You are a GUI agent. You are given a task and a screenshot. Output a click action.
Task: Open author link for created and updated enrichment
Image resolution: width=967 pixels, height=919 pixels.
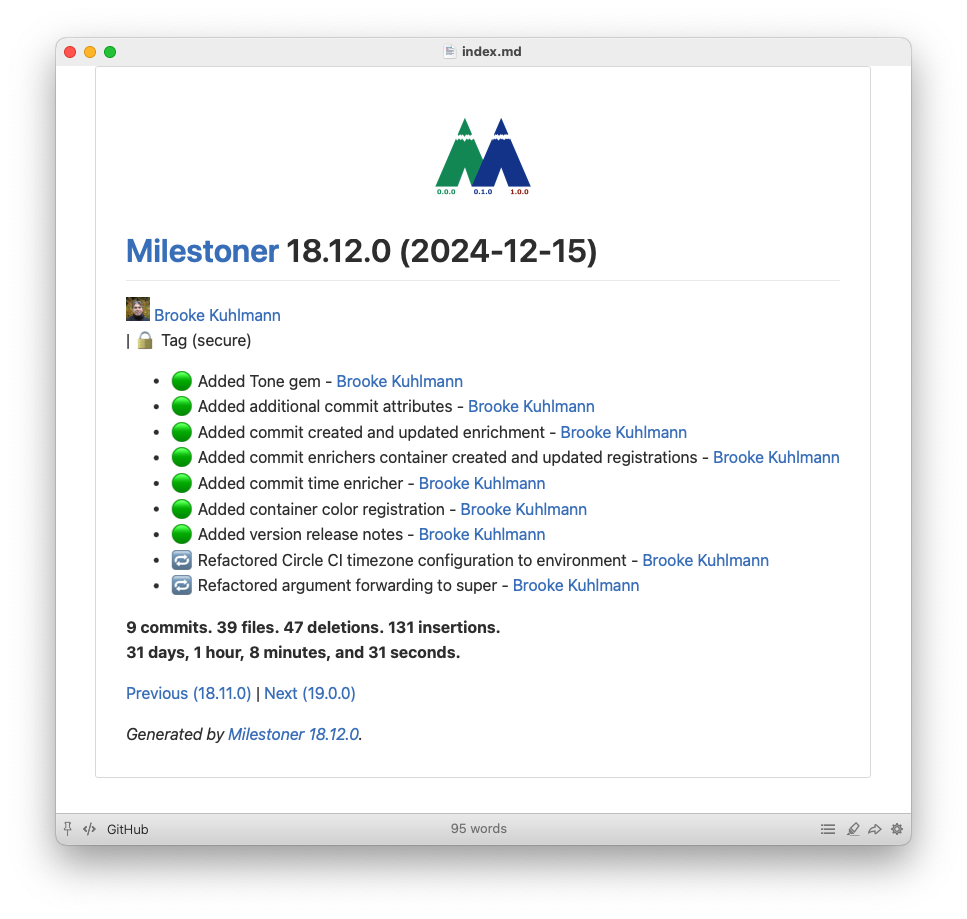[623, 432]
